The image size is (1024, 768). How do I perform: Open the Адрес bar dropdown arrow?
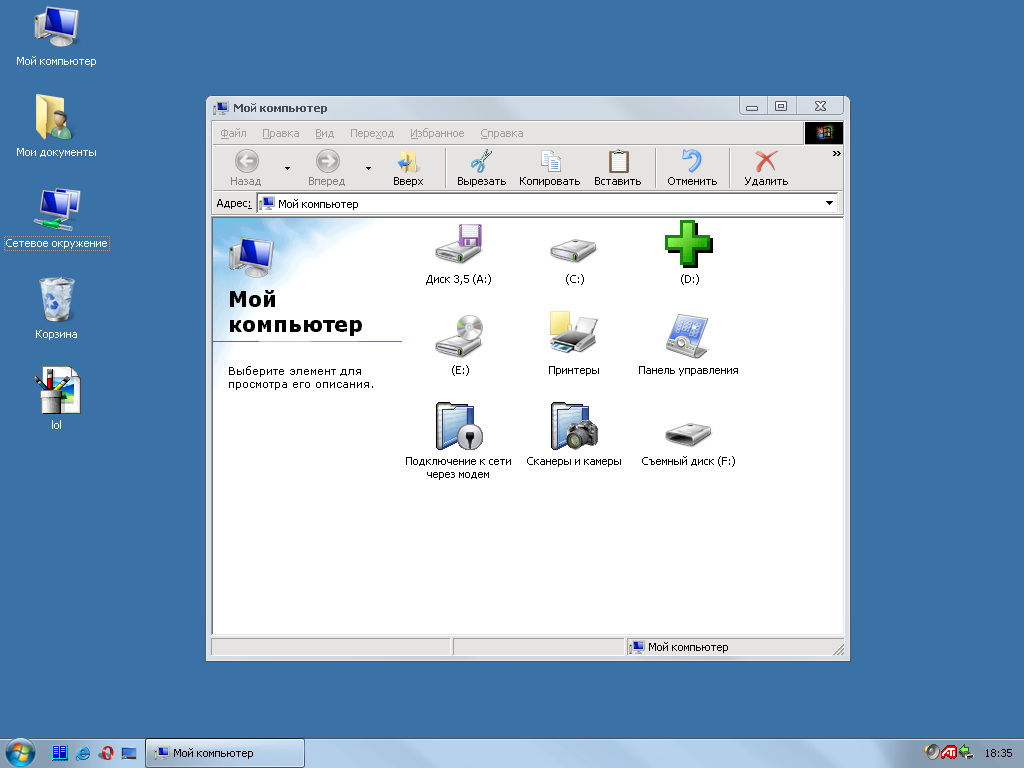(x=829, y=203)
